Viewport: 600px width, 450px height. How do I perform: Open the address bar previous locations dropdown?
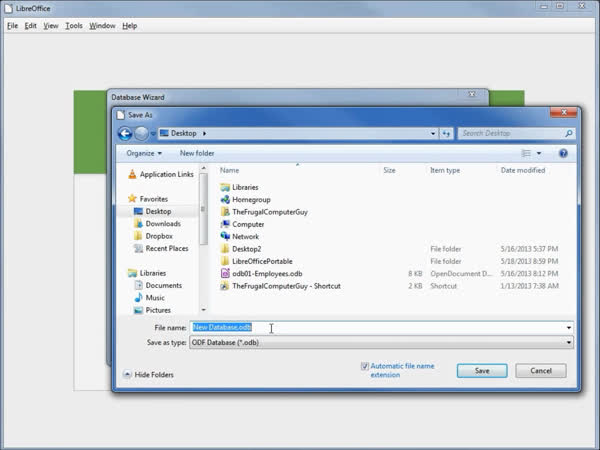(433, 134)
